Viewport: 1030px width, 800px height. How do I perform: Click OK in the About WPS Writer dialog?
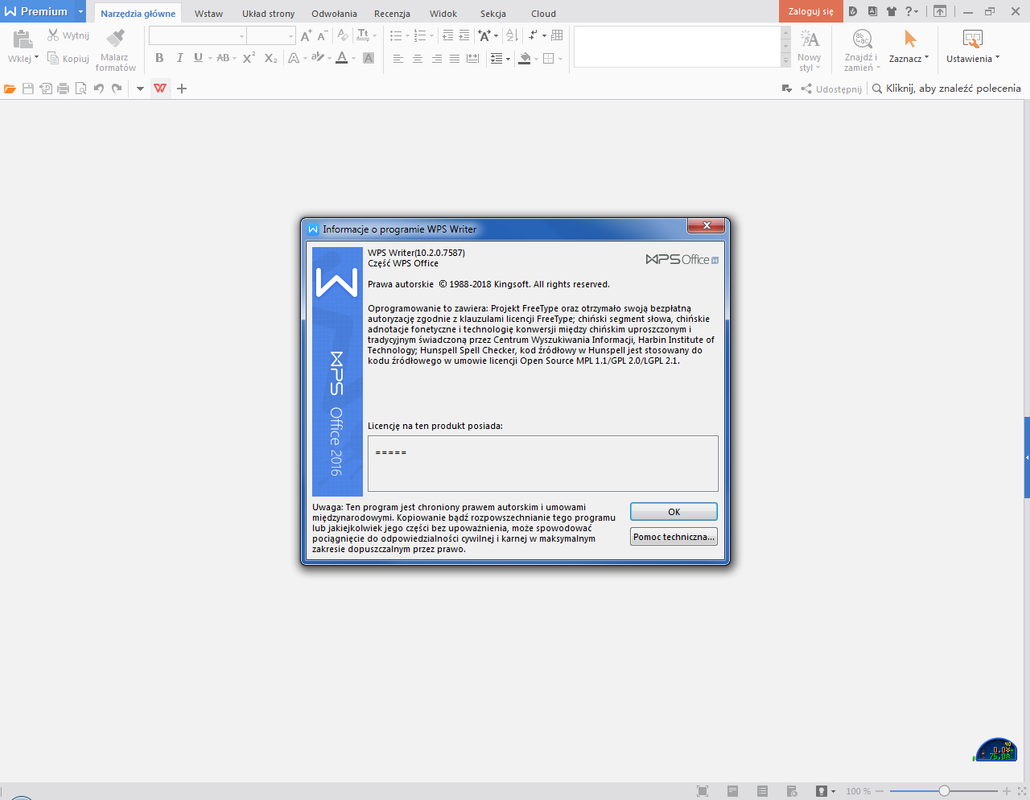673,512
